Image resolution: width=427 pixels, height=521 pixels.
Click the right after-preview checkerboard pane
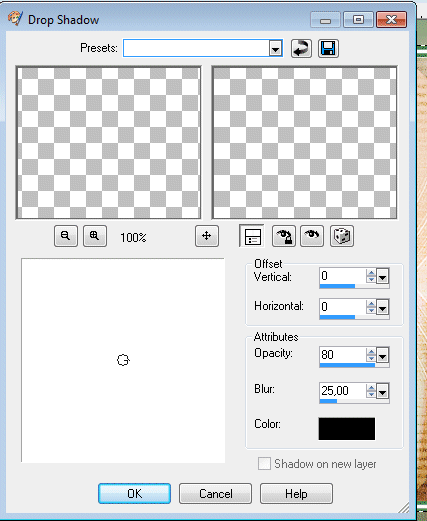pyautogui.click(x=304, y=142)
